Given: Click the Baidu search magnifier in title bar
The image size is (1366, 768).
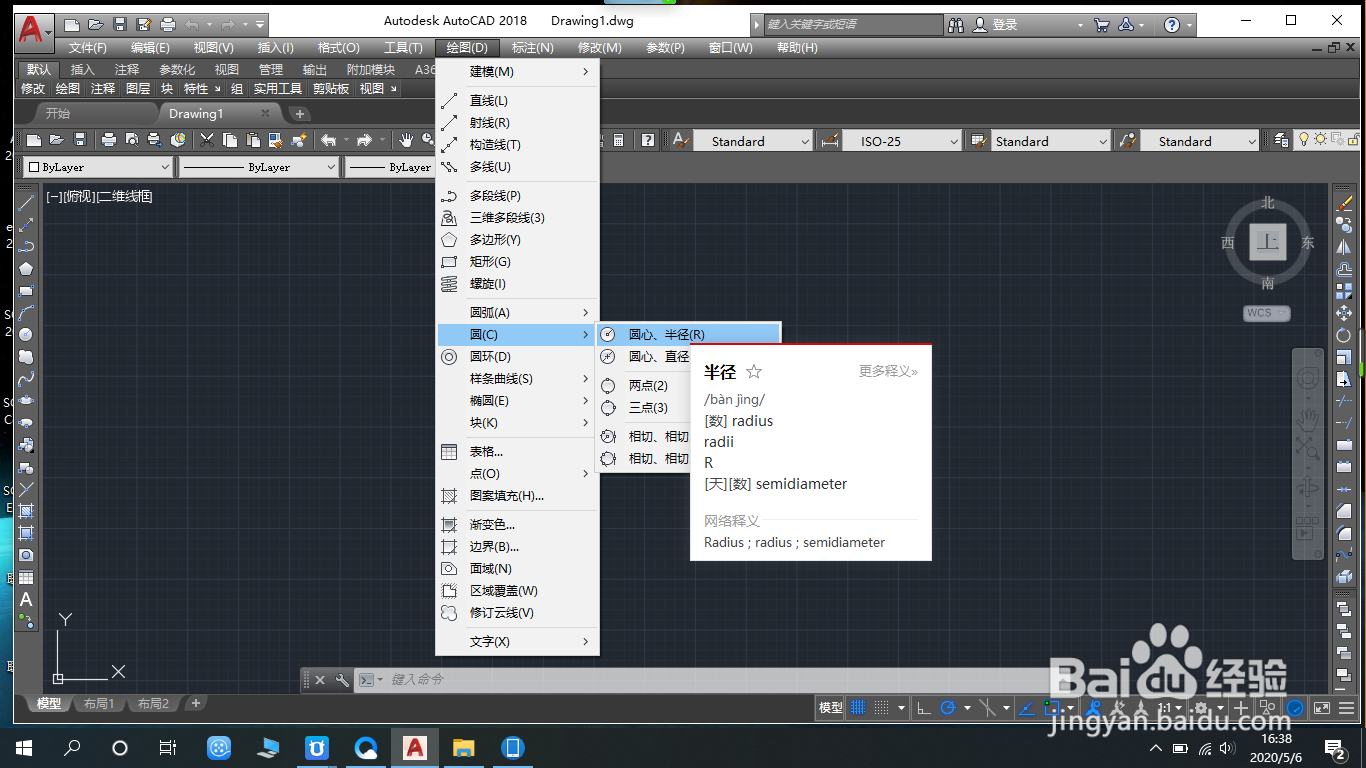Looking at the screenshot, I should tap(957, 24).
